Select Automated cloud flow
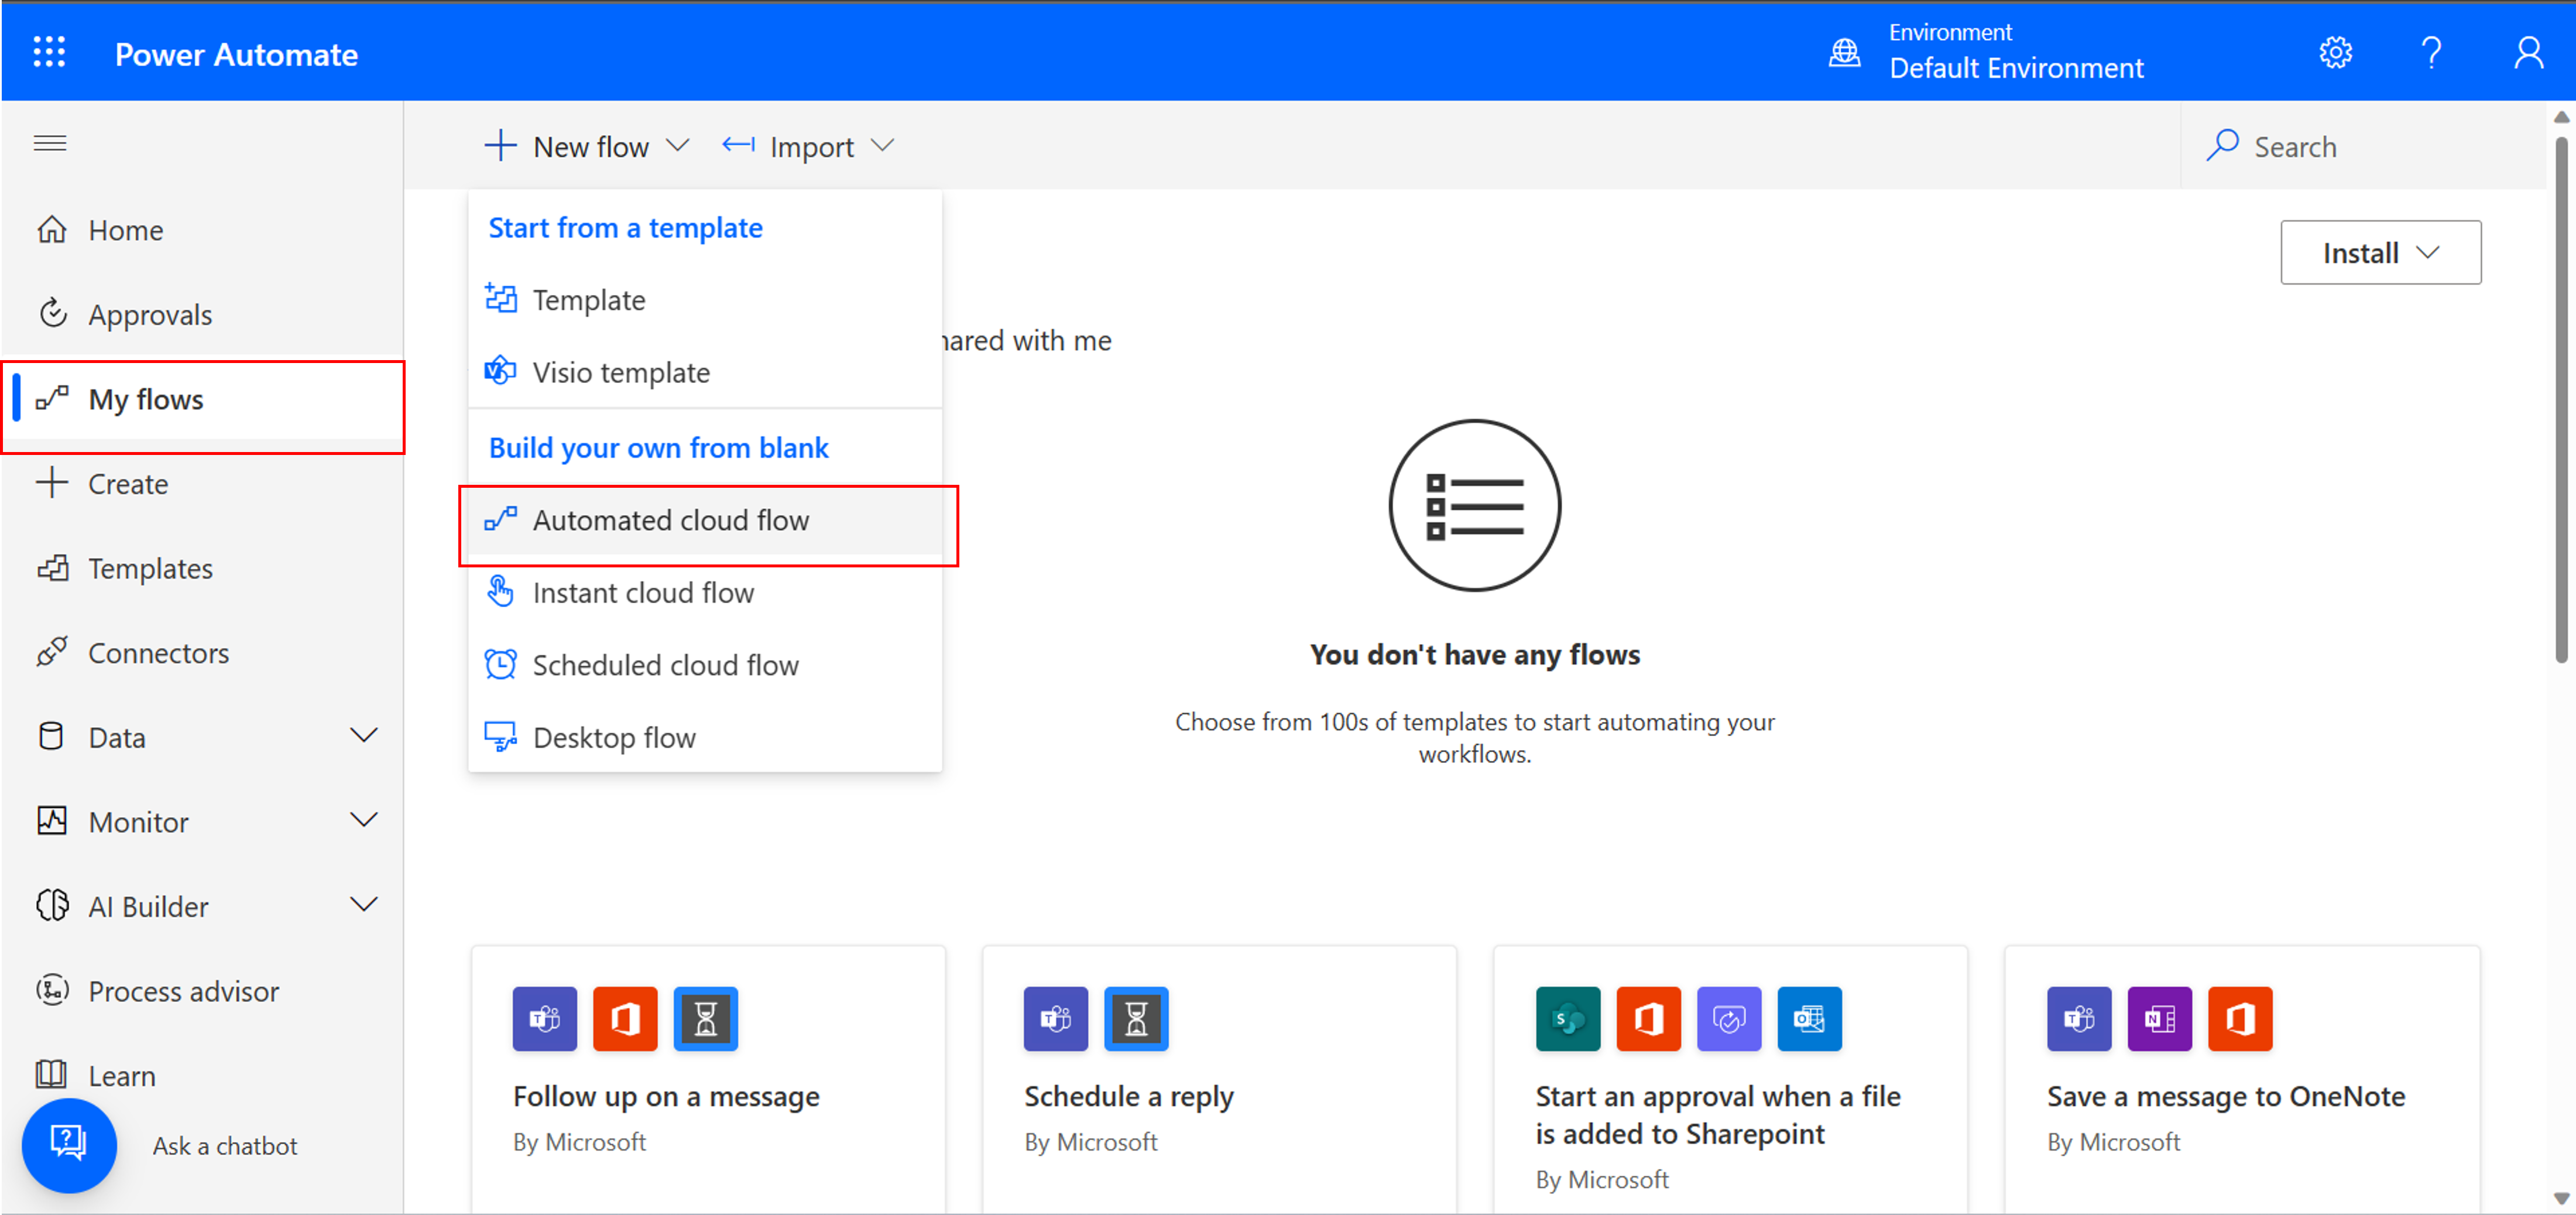 click(705, 520)
